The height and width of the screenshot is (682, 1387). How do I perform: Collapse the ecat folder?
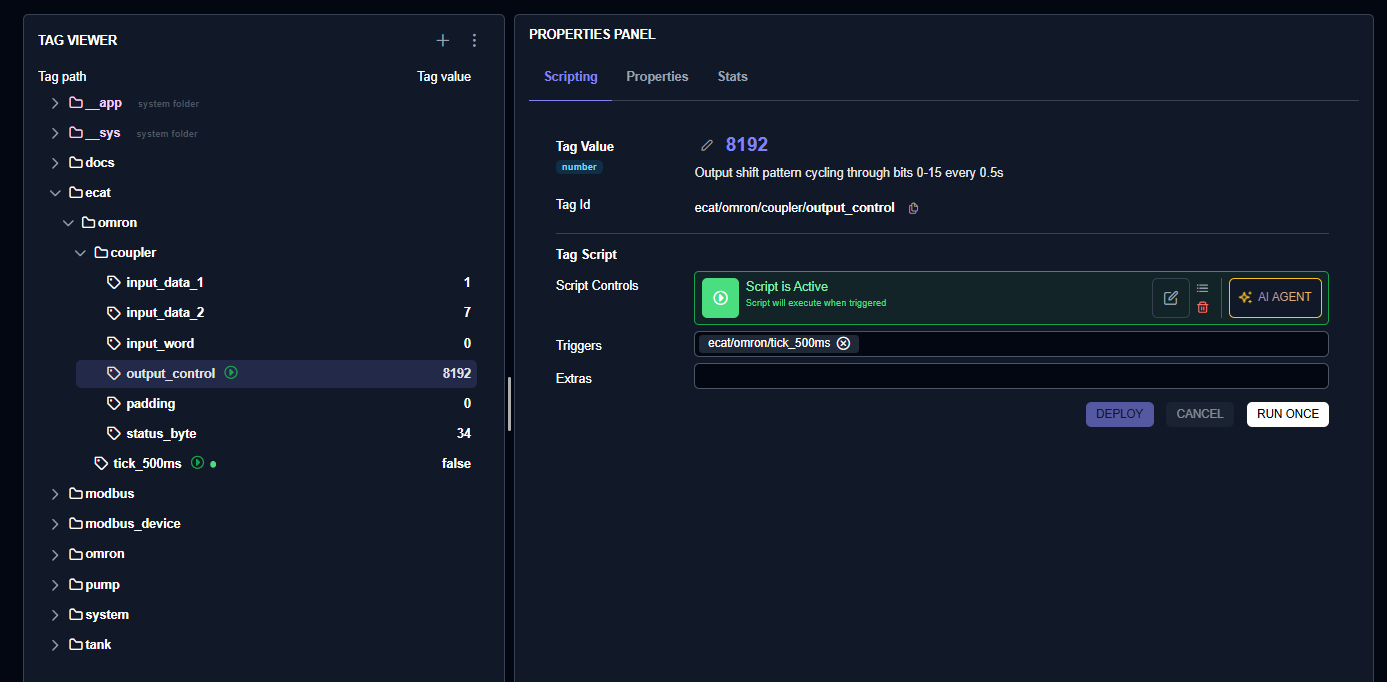(55, 193)
